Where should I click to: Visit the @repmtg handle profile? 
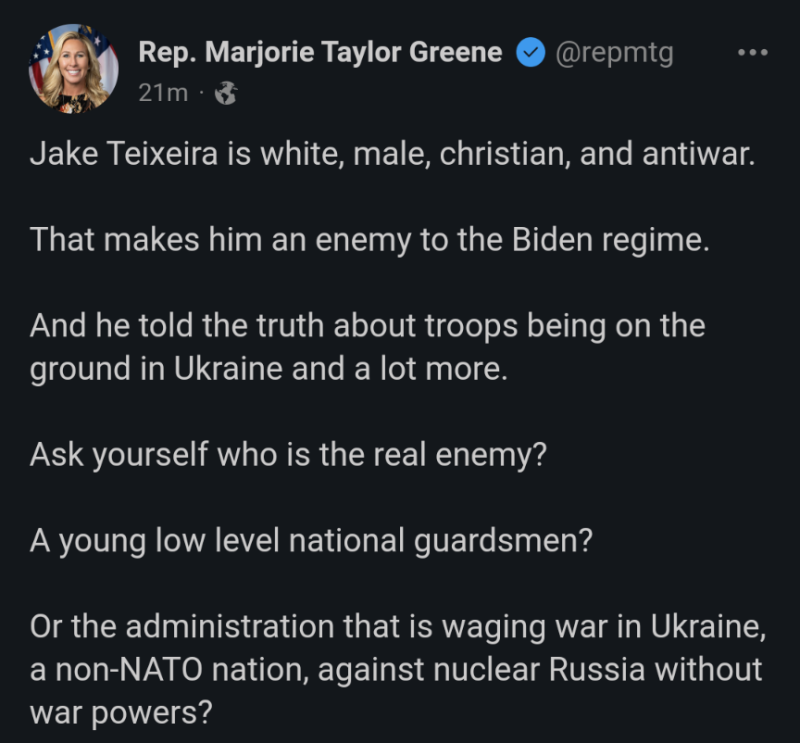click(x=614, y=53)
